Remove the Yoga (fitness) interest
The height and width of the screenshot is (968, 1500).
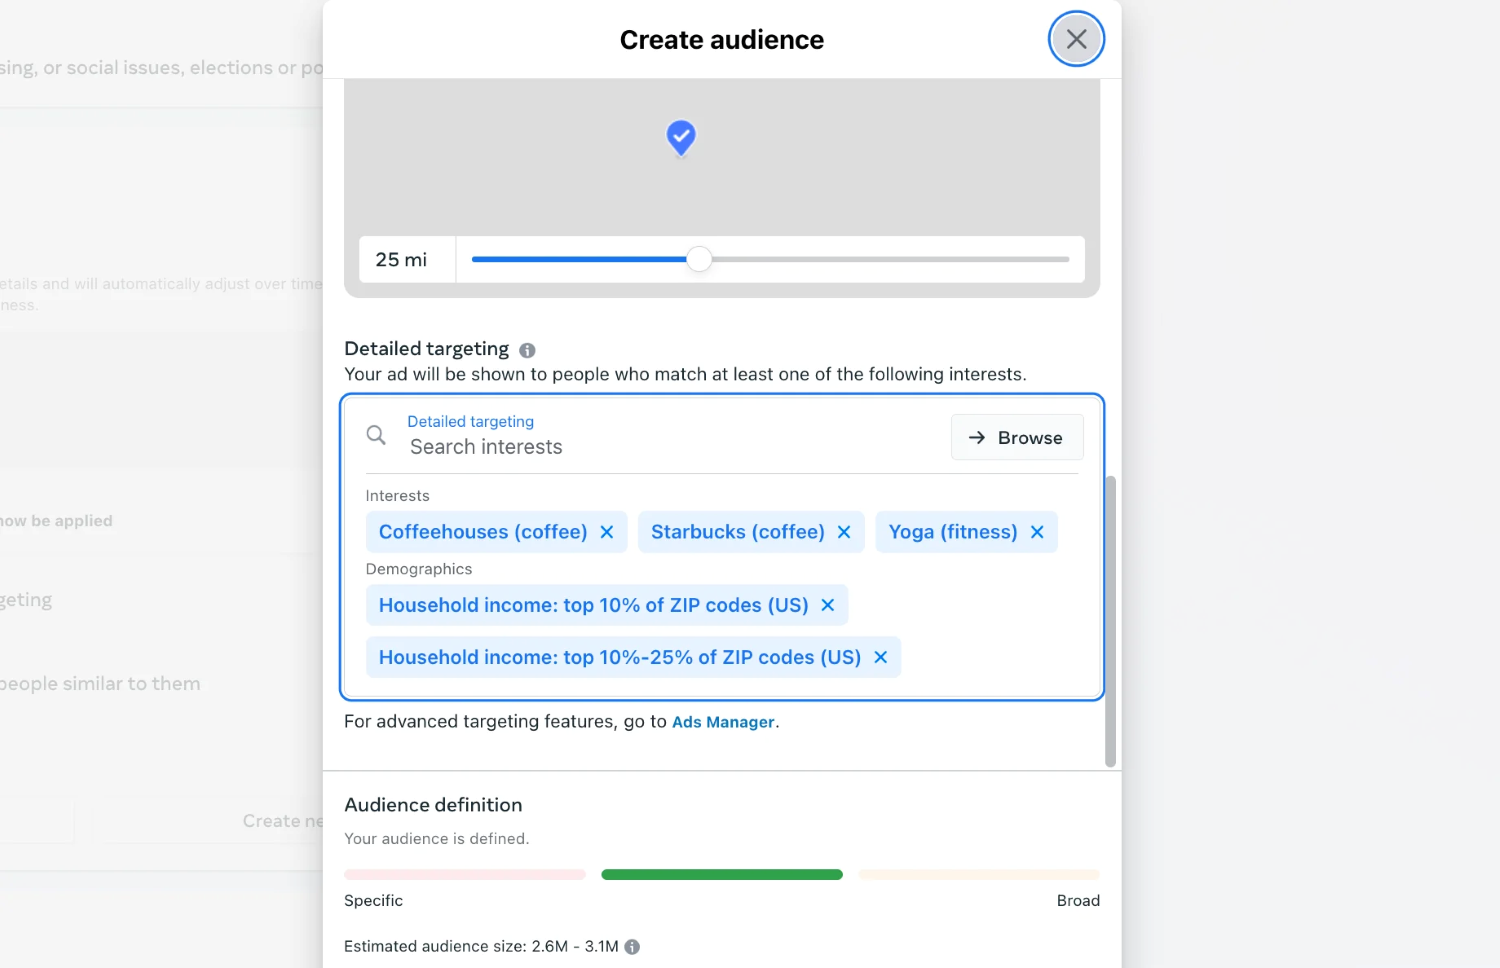[1037, 532]
